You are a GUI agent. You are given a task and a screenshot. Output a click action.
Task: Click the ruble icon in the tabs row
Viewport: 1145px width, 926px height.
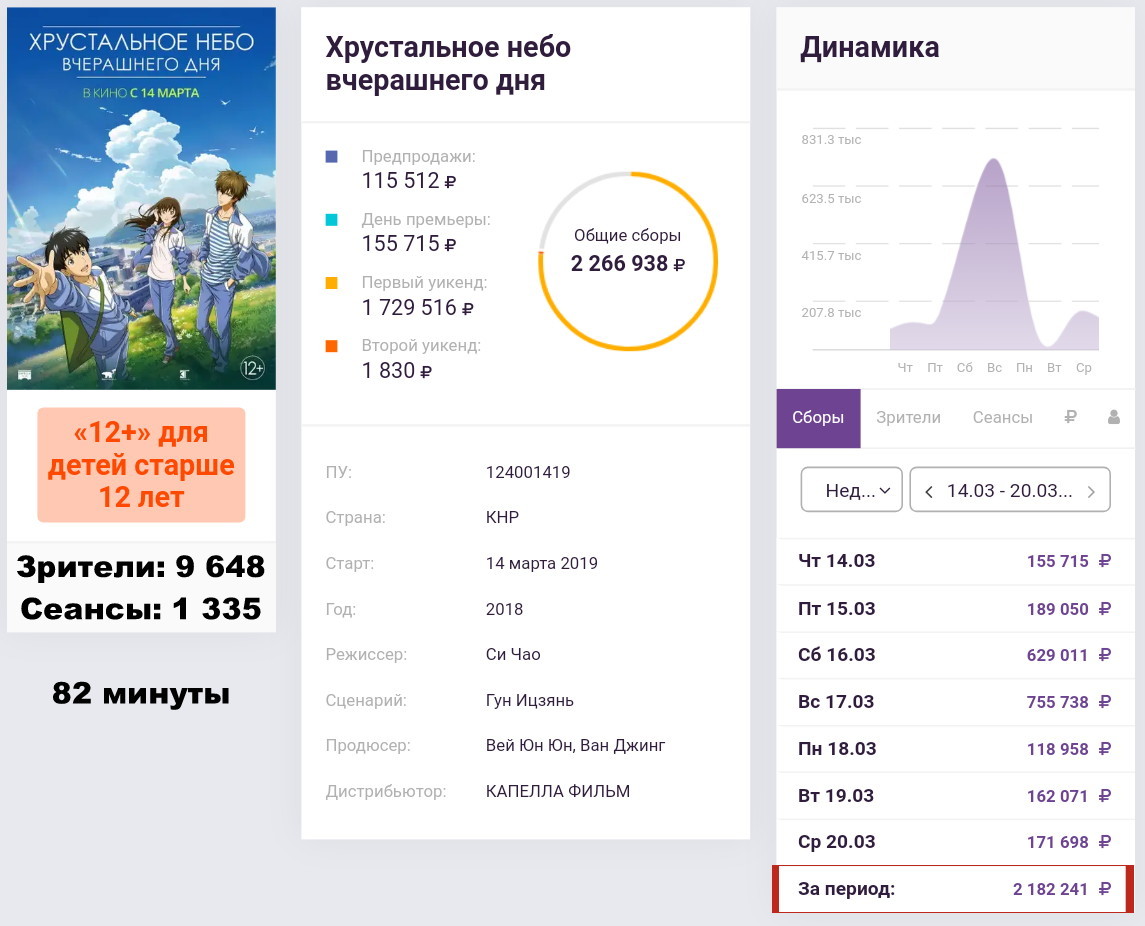pos(1070,418)
